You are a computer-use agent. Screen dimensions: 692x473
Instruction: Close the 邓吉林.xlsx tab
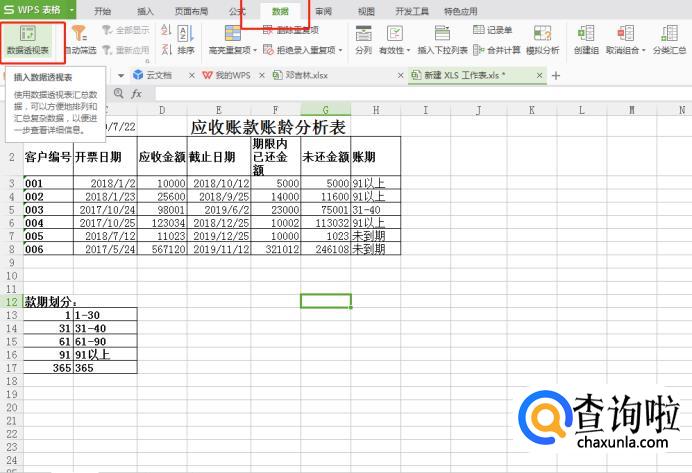[x=400, y=75]
